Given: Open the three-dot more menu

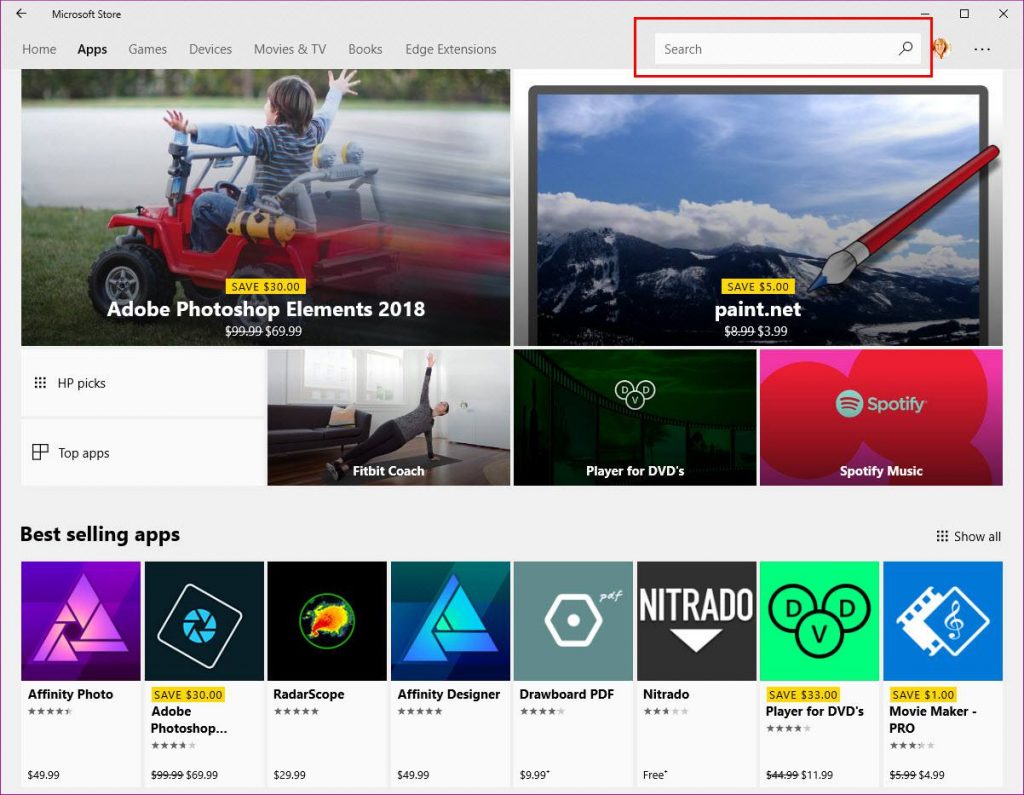Looking at the screenshot, I should pos(982,49).
